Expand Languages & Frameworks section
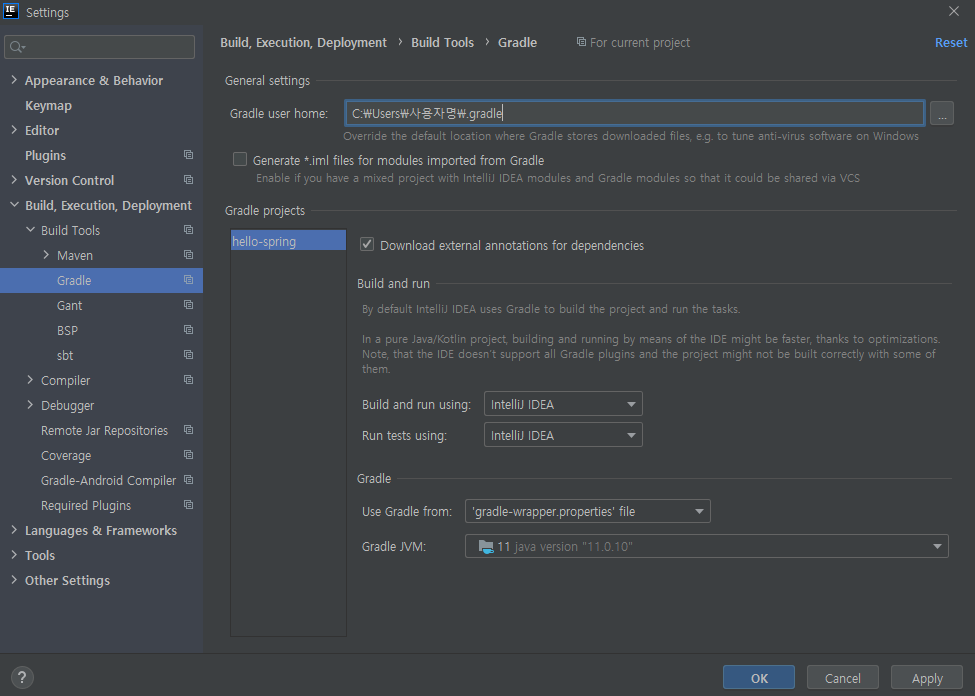The width and height of the screenshot is (975, 696). click(x=14, y=530)
